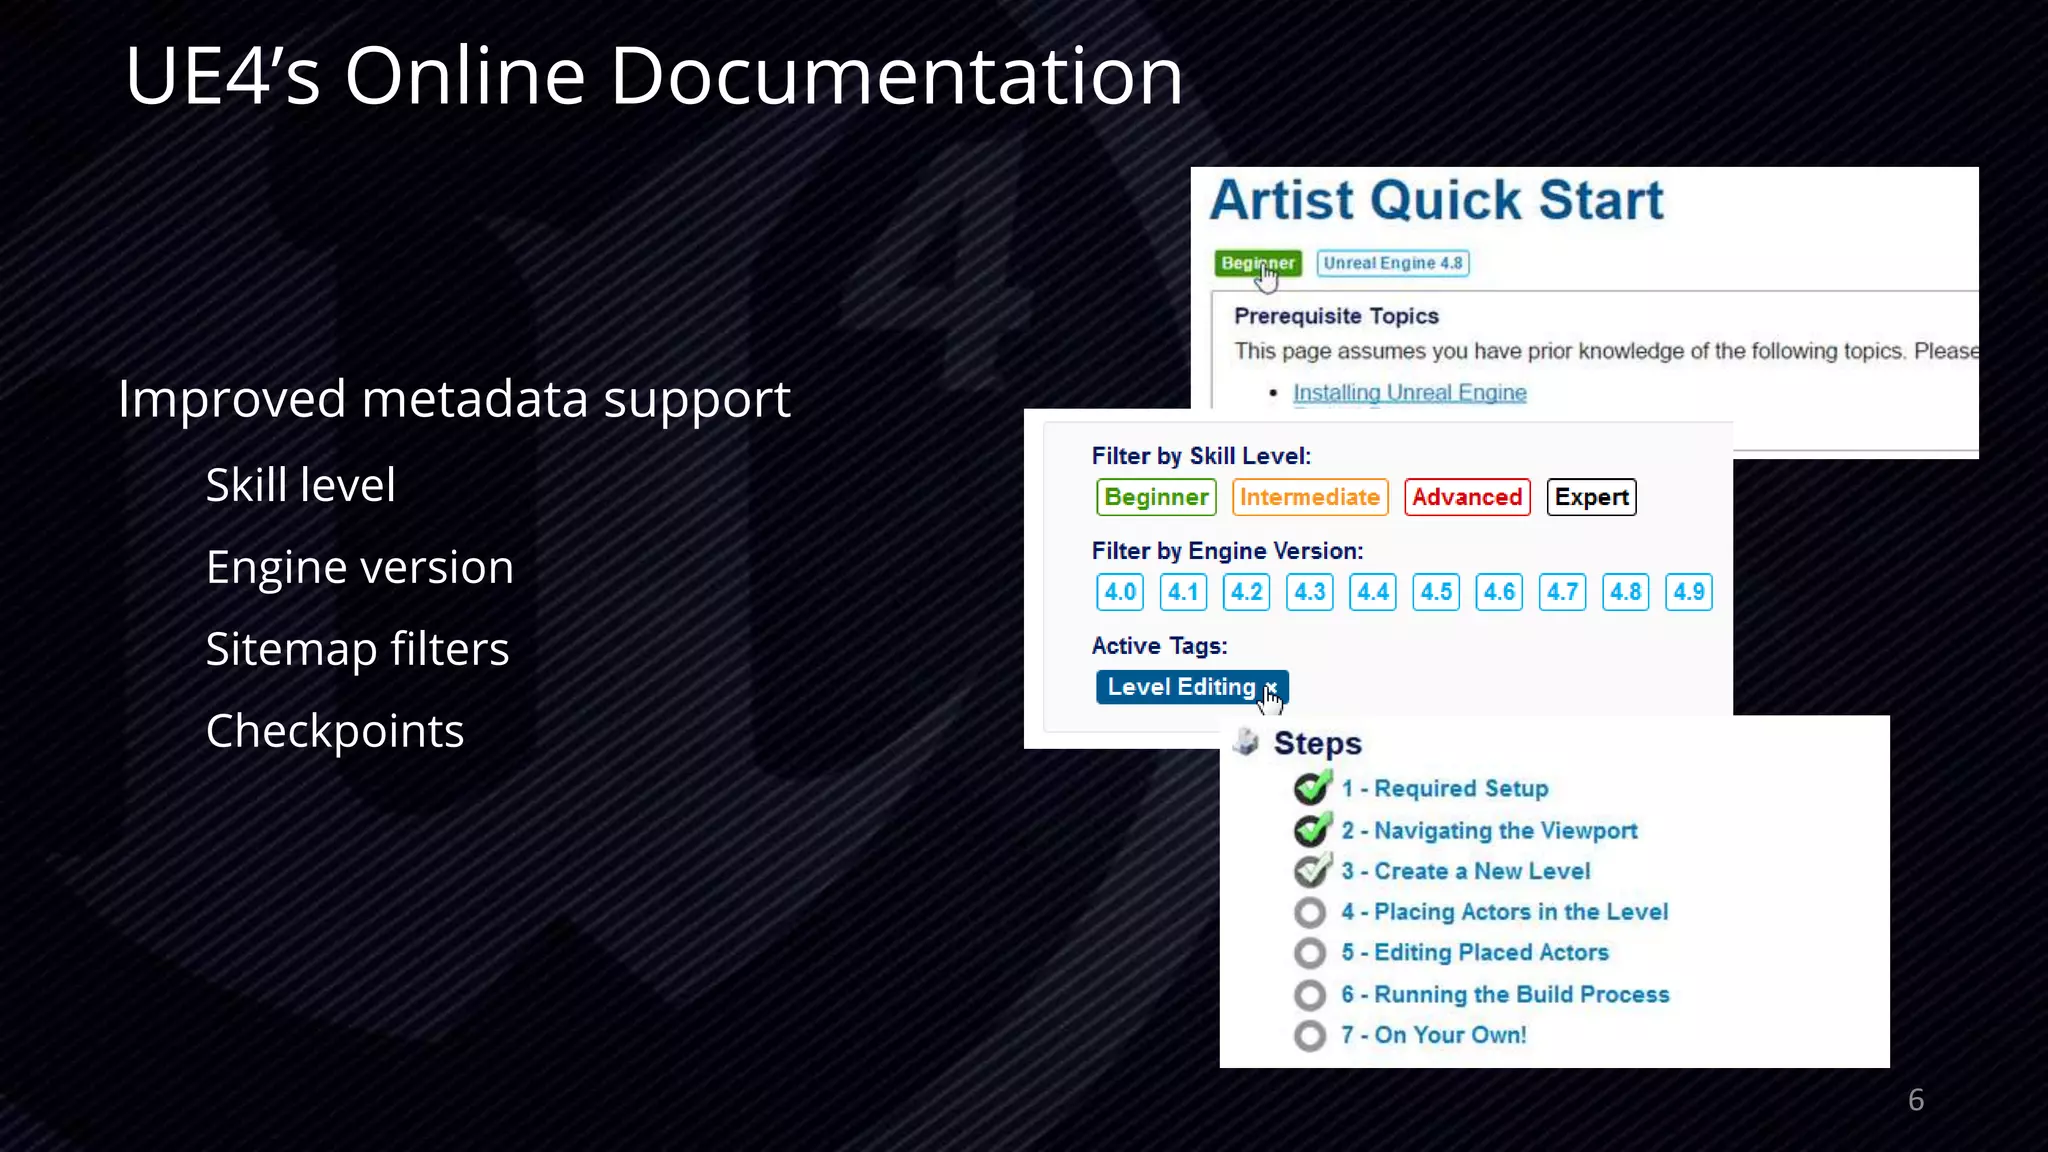Image resolution: width=2048 pixels, height=1152 pixels.
Task: Mark Editing Placed Actors step complete
Action: tap(1310, 953)
